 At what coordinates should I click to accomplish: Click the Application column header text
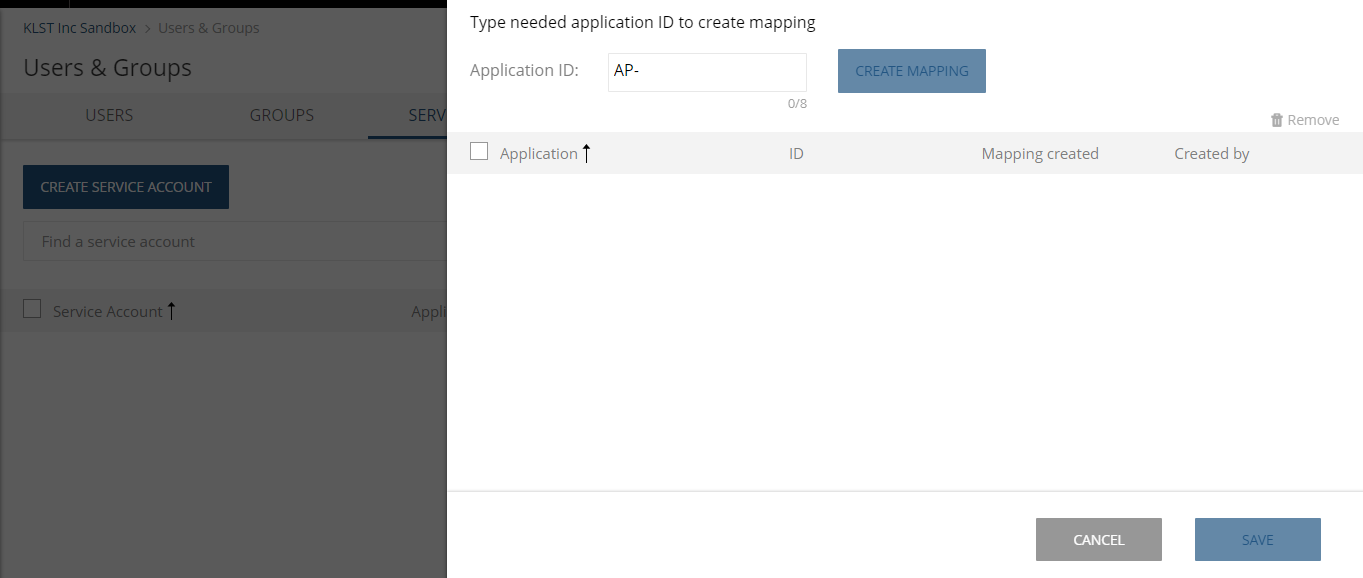pyautogui.click(x=539, y=153)
